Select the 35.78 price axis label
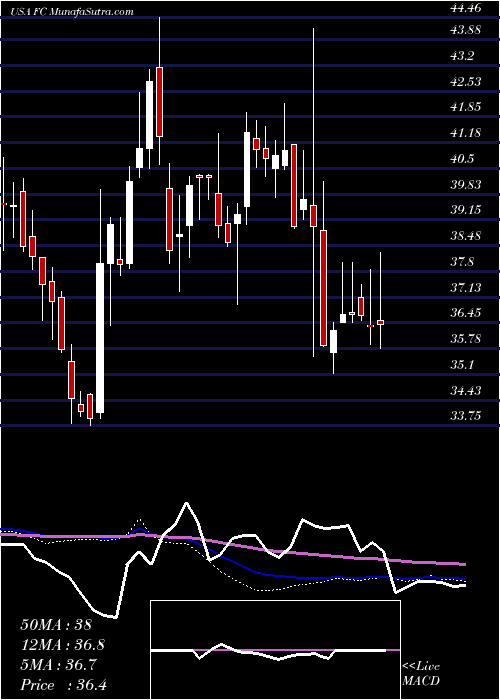The height and width of the screenshot is (700, 500). pyautogui.click(x=467, y=339)
